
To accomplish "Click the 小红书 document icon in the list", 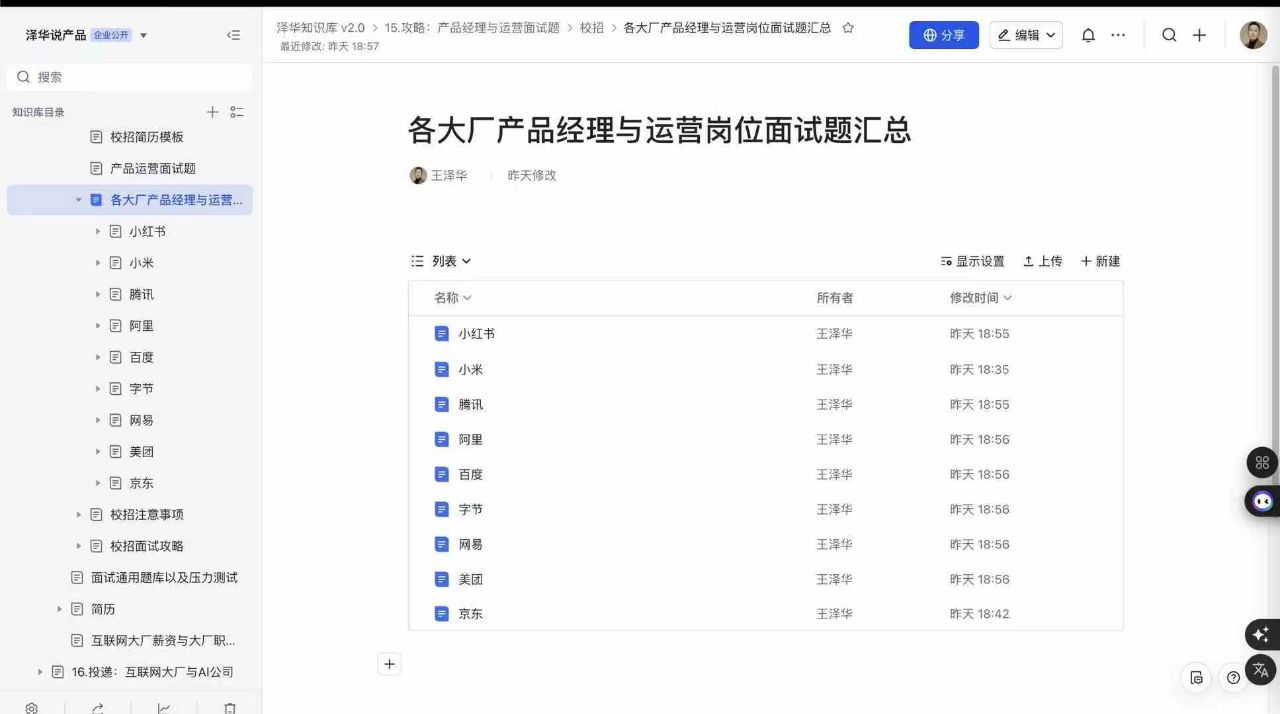I will pos(442,334).
